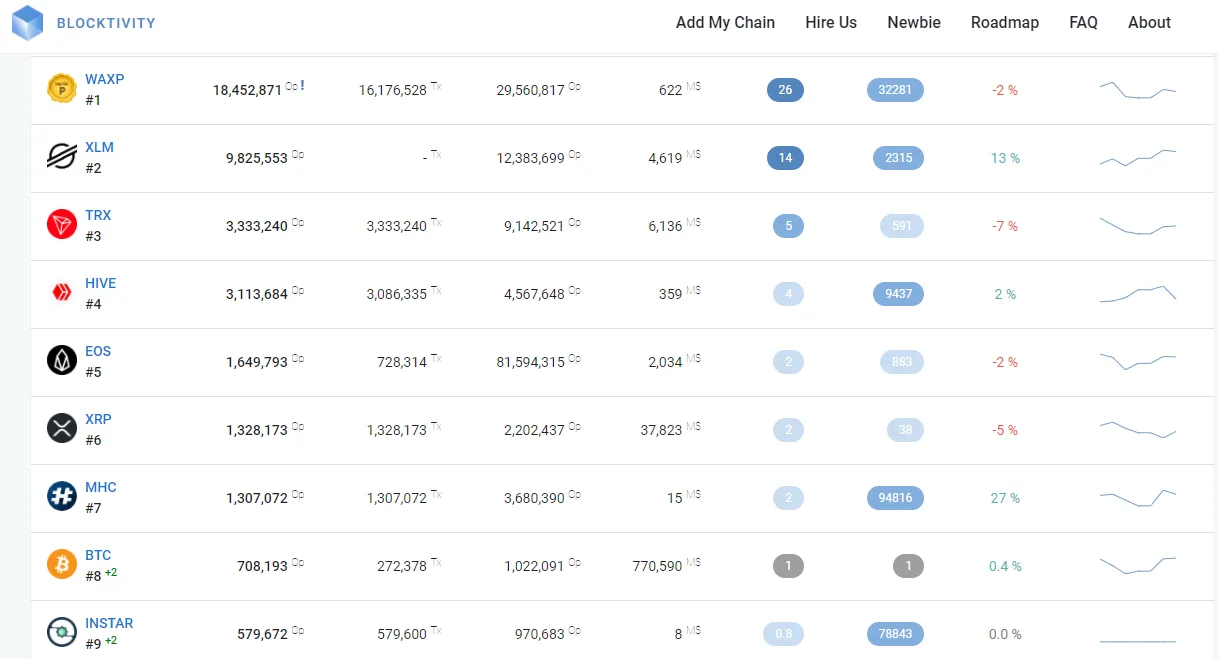
Task: Click the XLM trend sparkline chart
Action: click(x=1138, y=158)
